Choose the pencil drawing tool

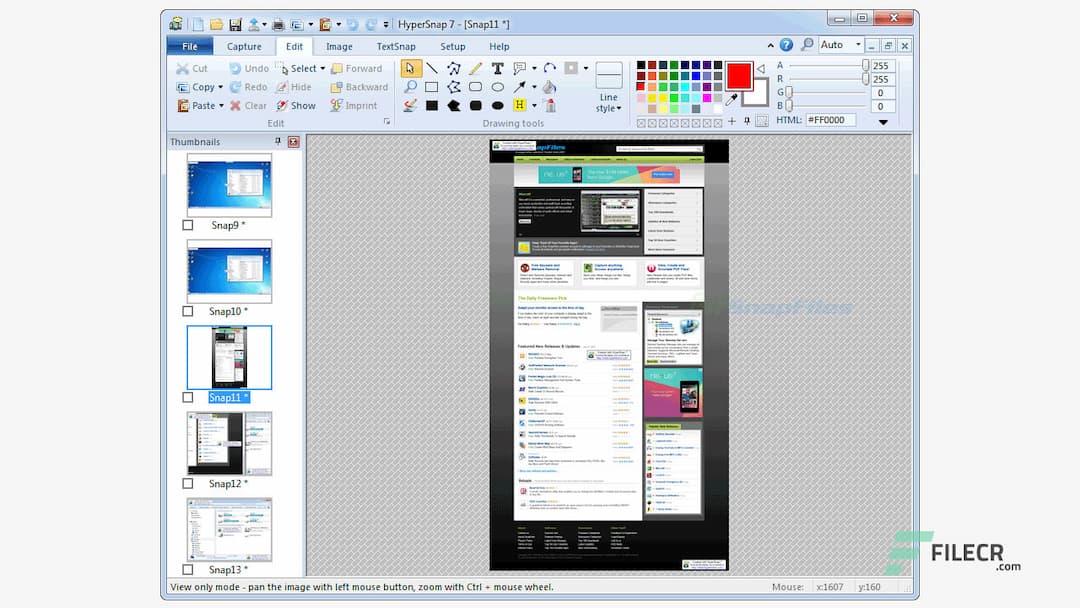click(x=476, y=68)
